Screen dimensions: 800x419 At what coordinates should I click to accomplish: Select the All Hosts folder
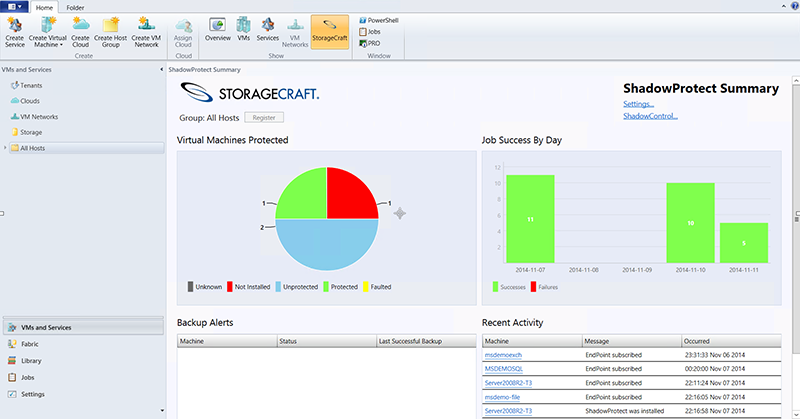(87, 148)
